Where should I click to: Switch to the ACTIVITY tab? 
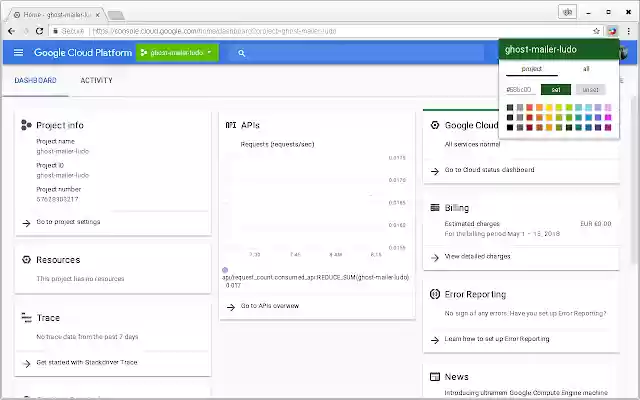pyautogui.click(x=96, y=80)
